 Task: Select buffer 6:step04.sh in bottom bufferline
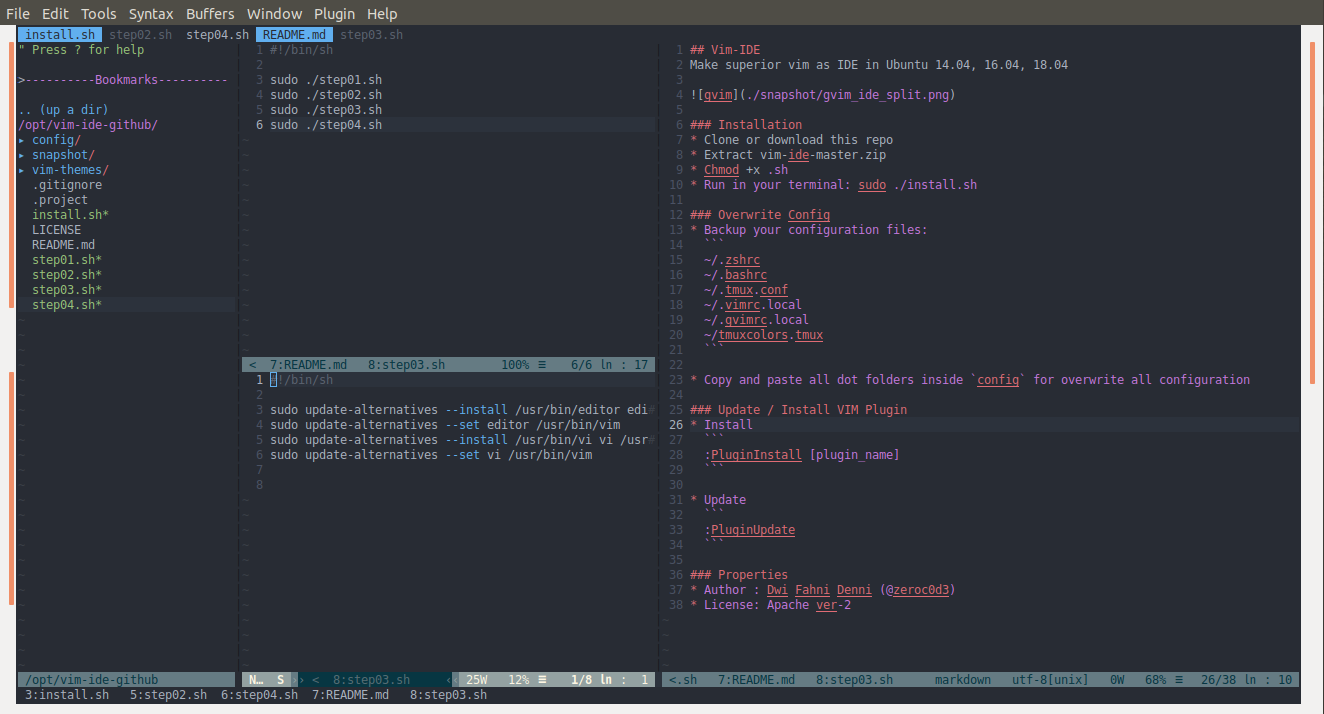260,694
